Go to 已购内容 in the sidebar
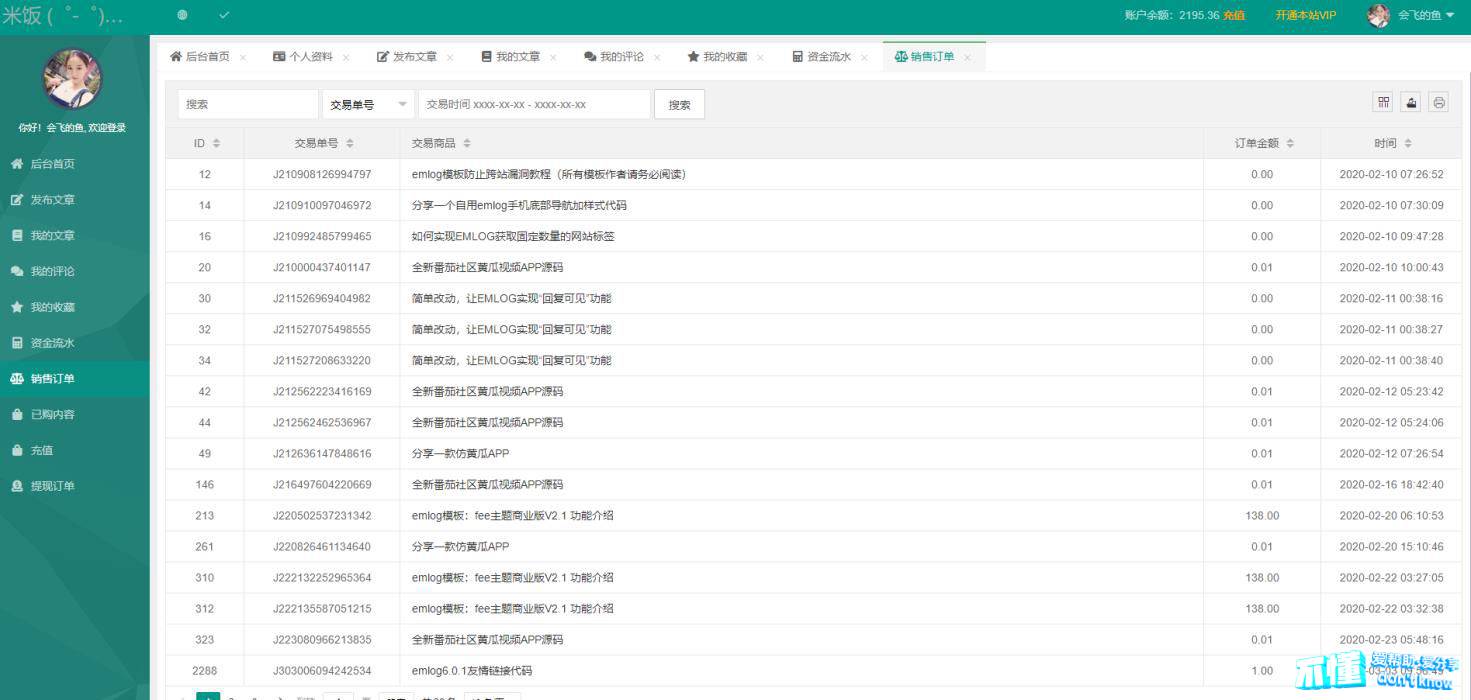The image size is (1471, 700). [52, 414]
